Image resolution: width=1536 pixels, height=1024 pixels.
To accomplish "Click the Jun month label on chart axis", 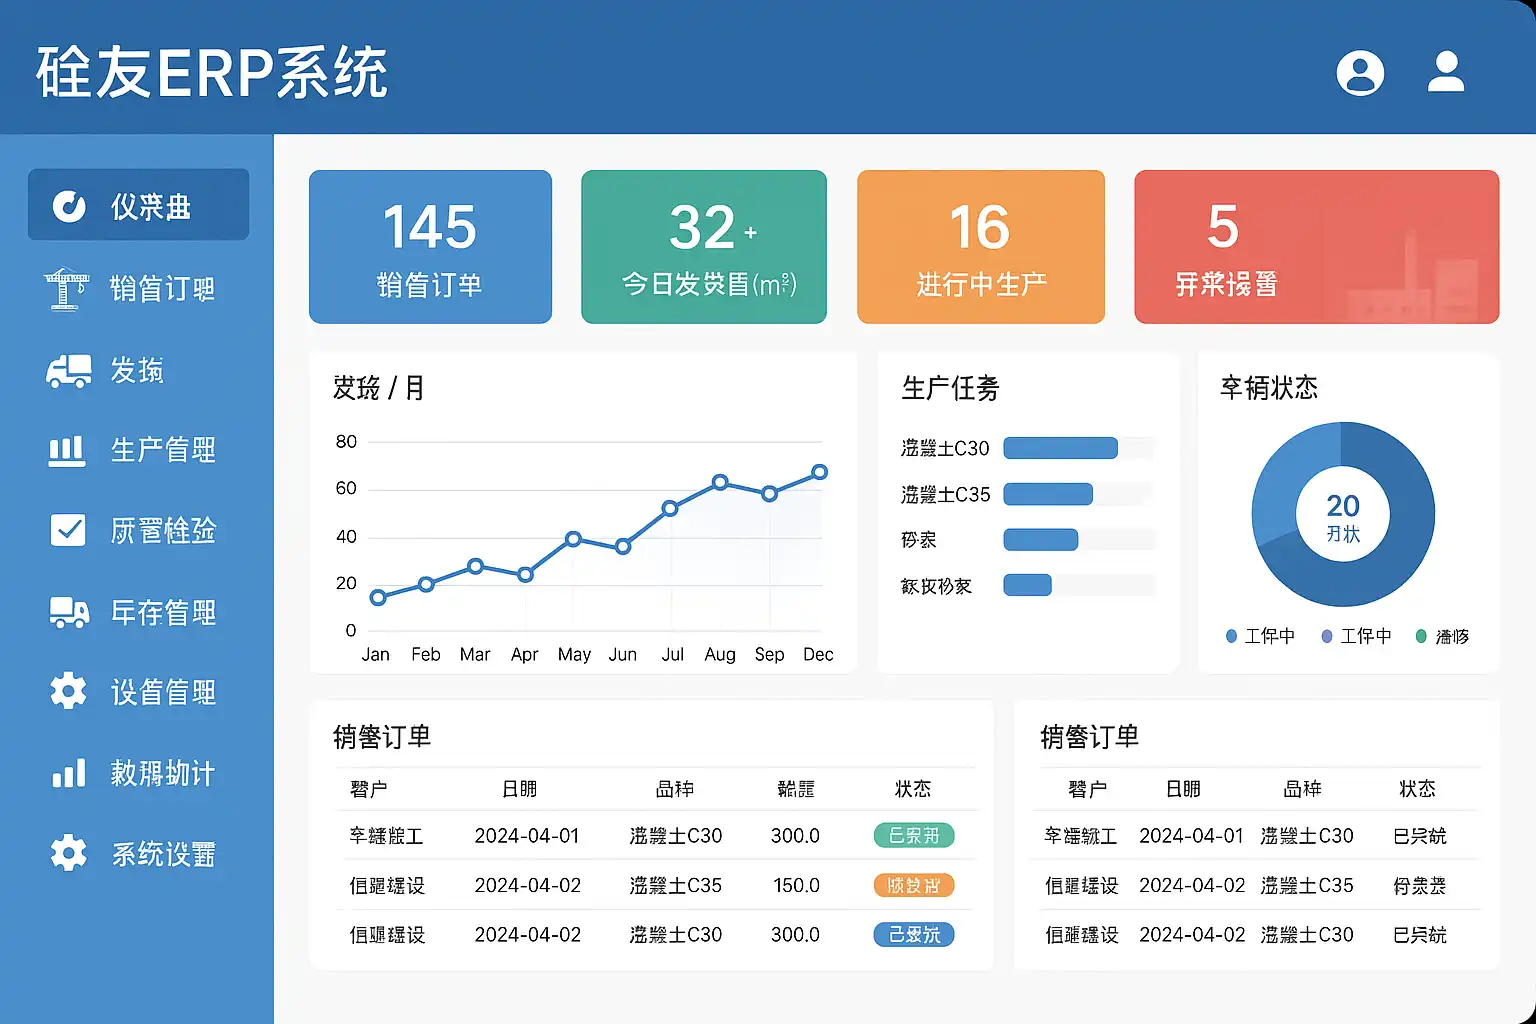I will click(623, 654).
